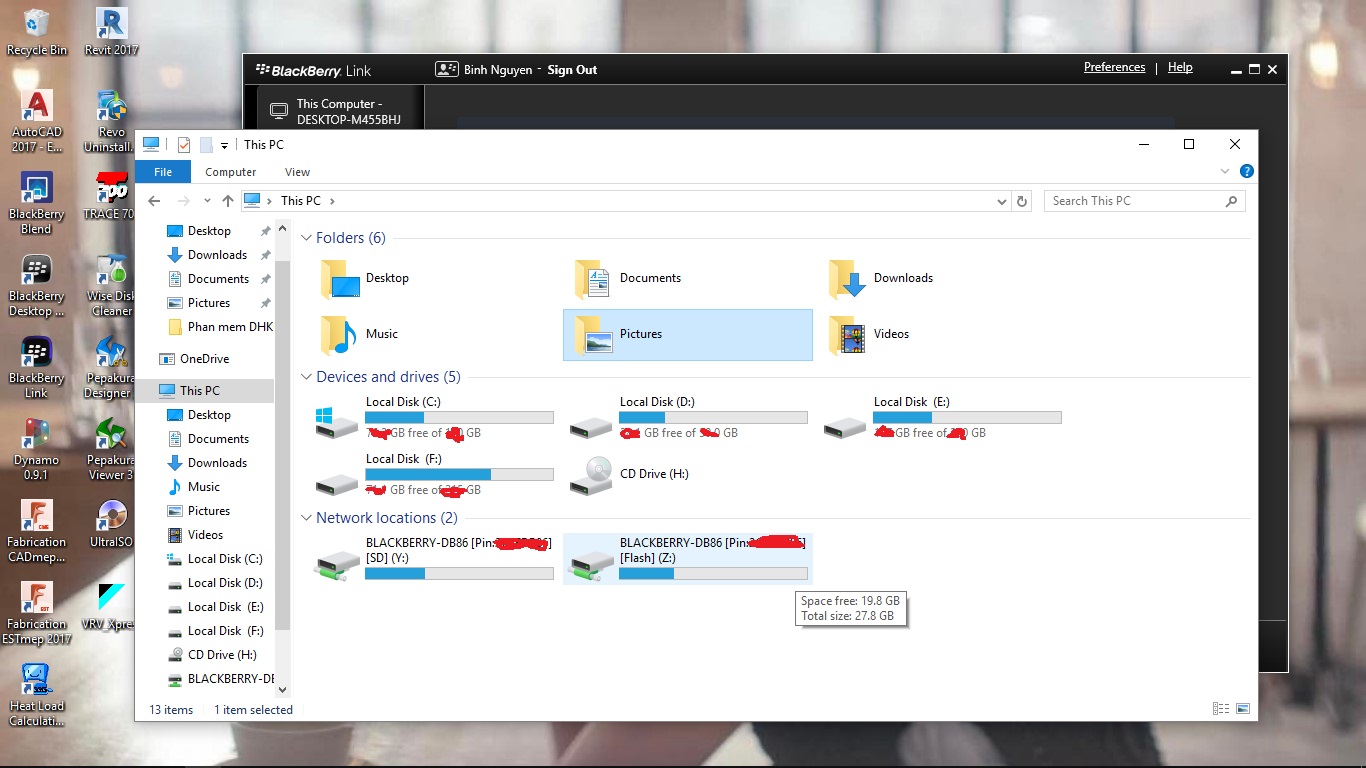1366x768 pixels.
Task: Click the New folder icon in quick access toolbar
Action: click(206, 145)
